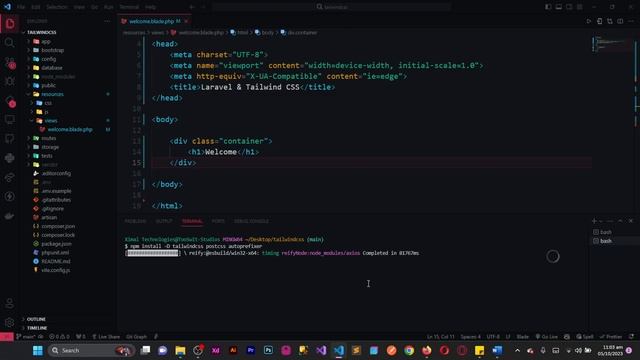Open File Explorer from taskbar
The height and width of the screenshot is (360, 640).
click(x=180, y=350)
